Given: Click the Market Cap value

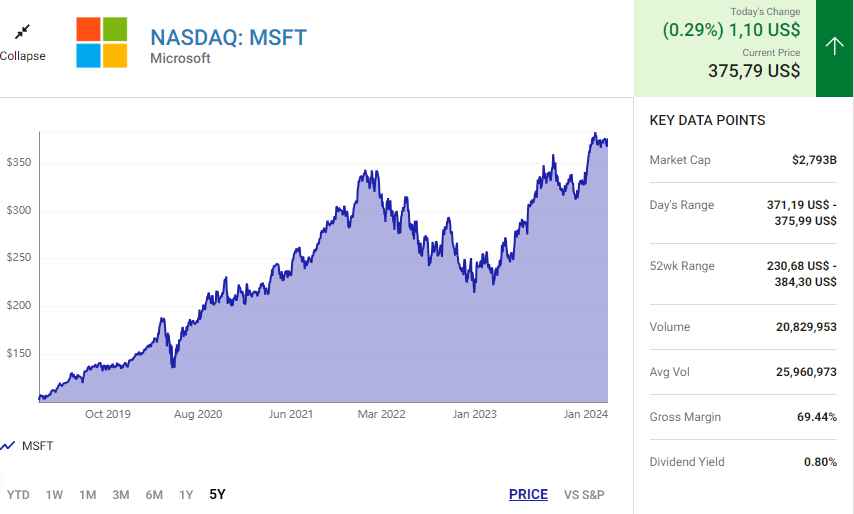Looking at the screenshot, I should pos(814,160).
